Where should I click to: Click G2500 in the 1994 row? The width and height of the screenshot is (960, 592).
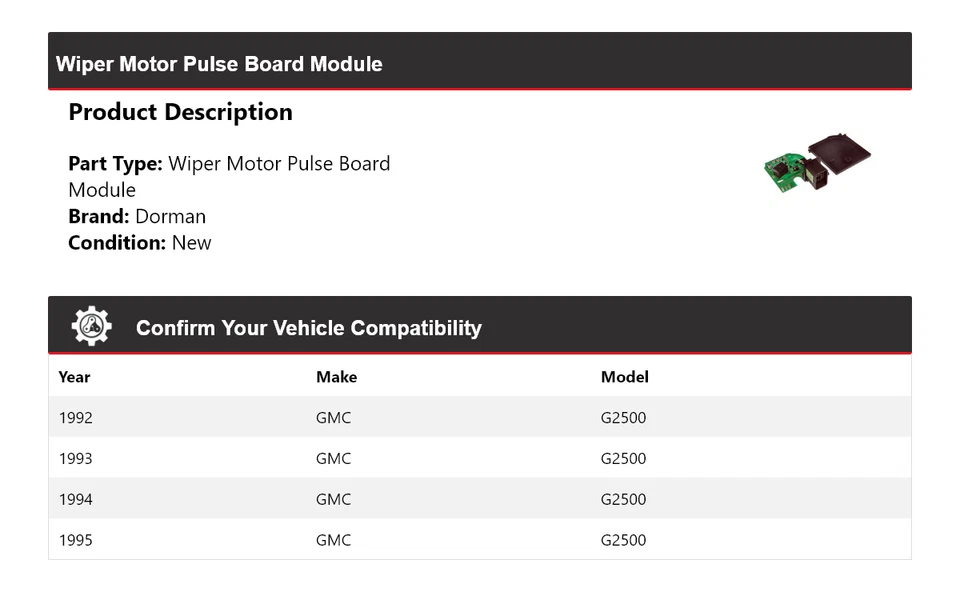tap(623, 499)
